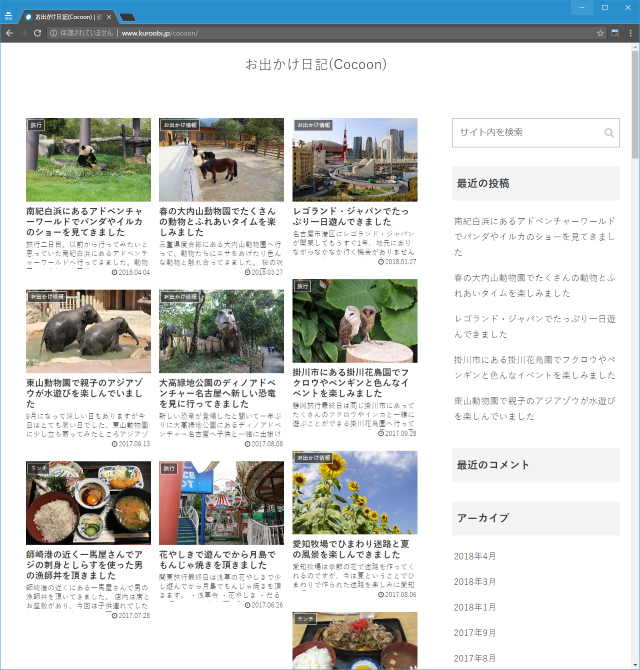Open the 2017年8月 archive
The width and height of the screenshot is (640, 670).
(475, 658)
